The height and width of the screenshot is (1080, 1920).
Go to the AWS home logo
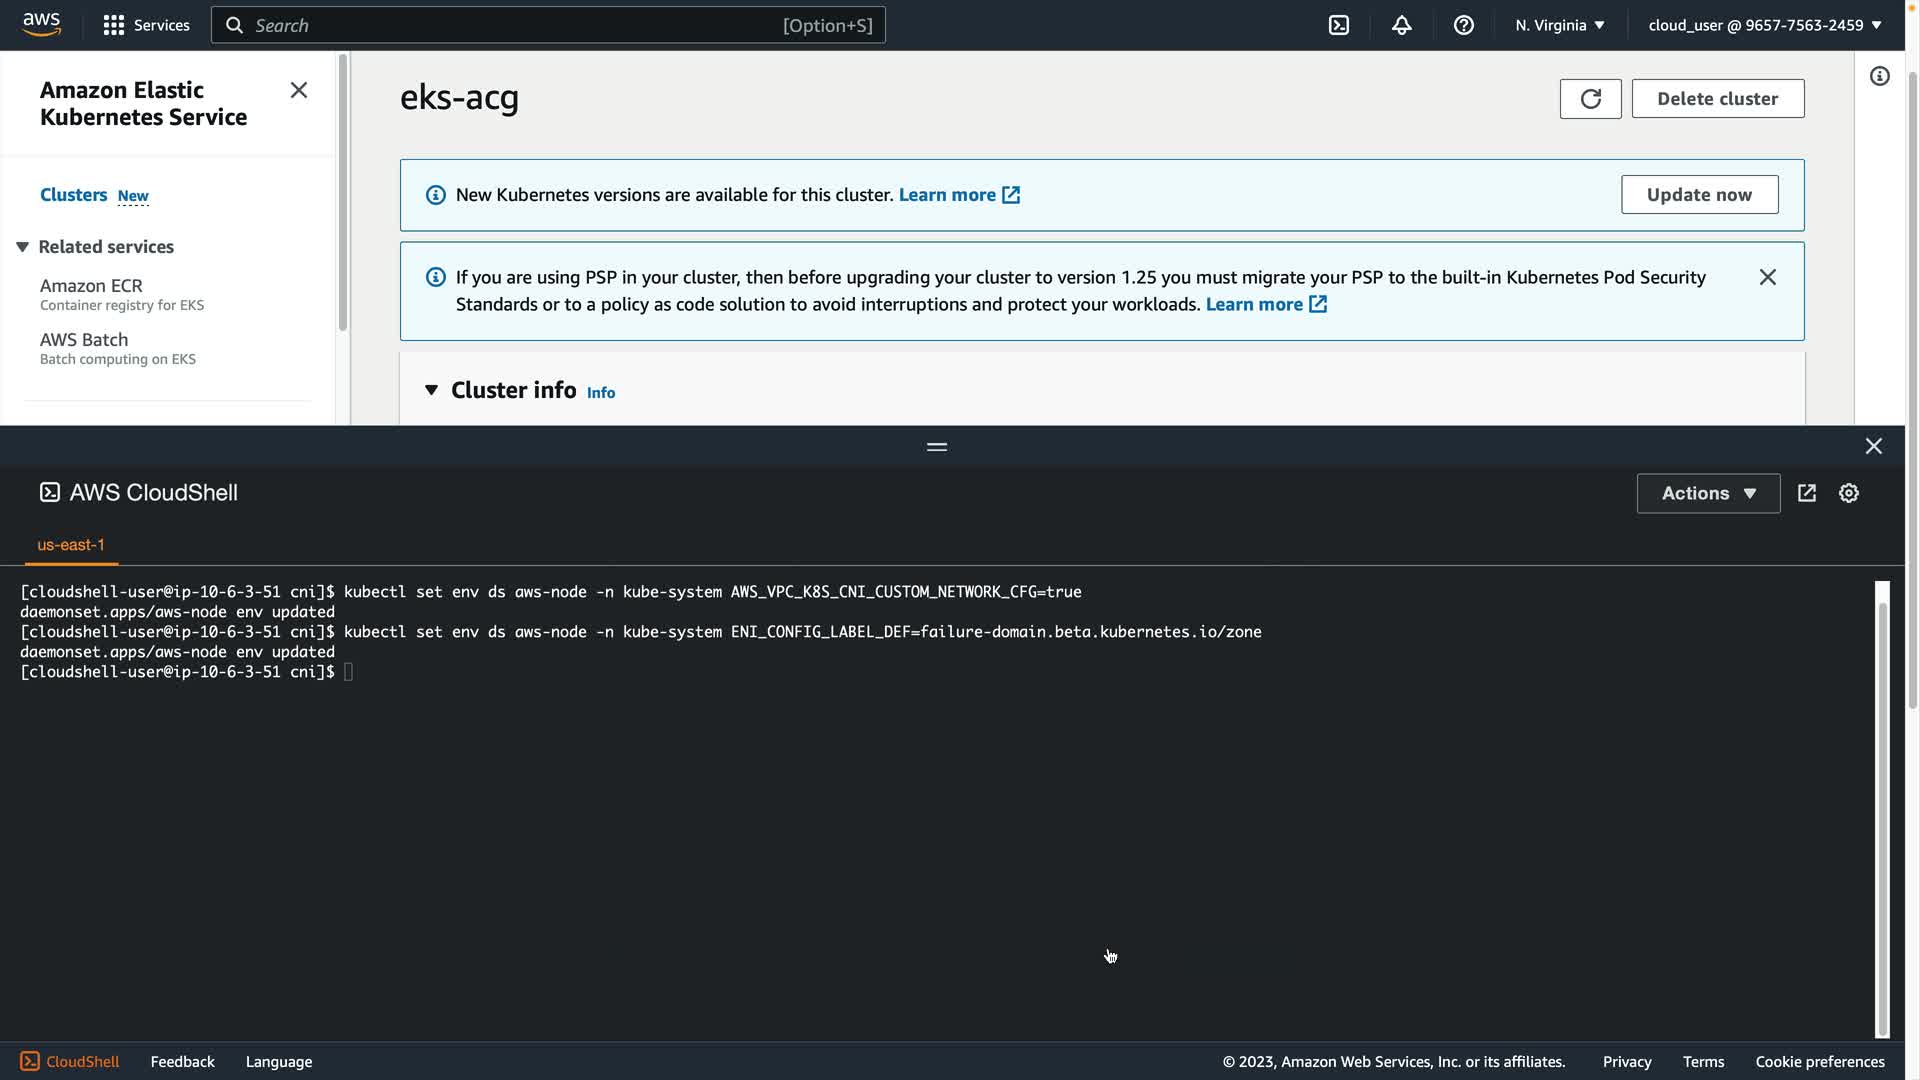[x=42, y=24]
